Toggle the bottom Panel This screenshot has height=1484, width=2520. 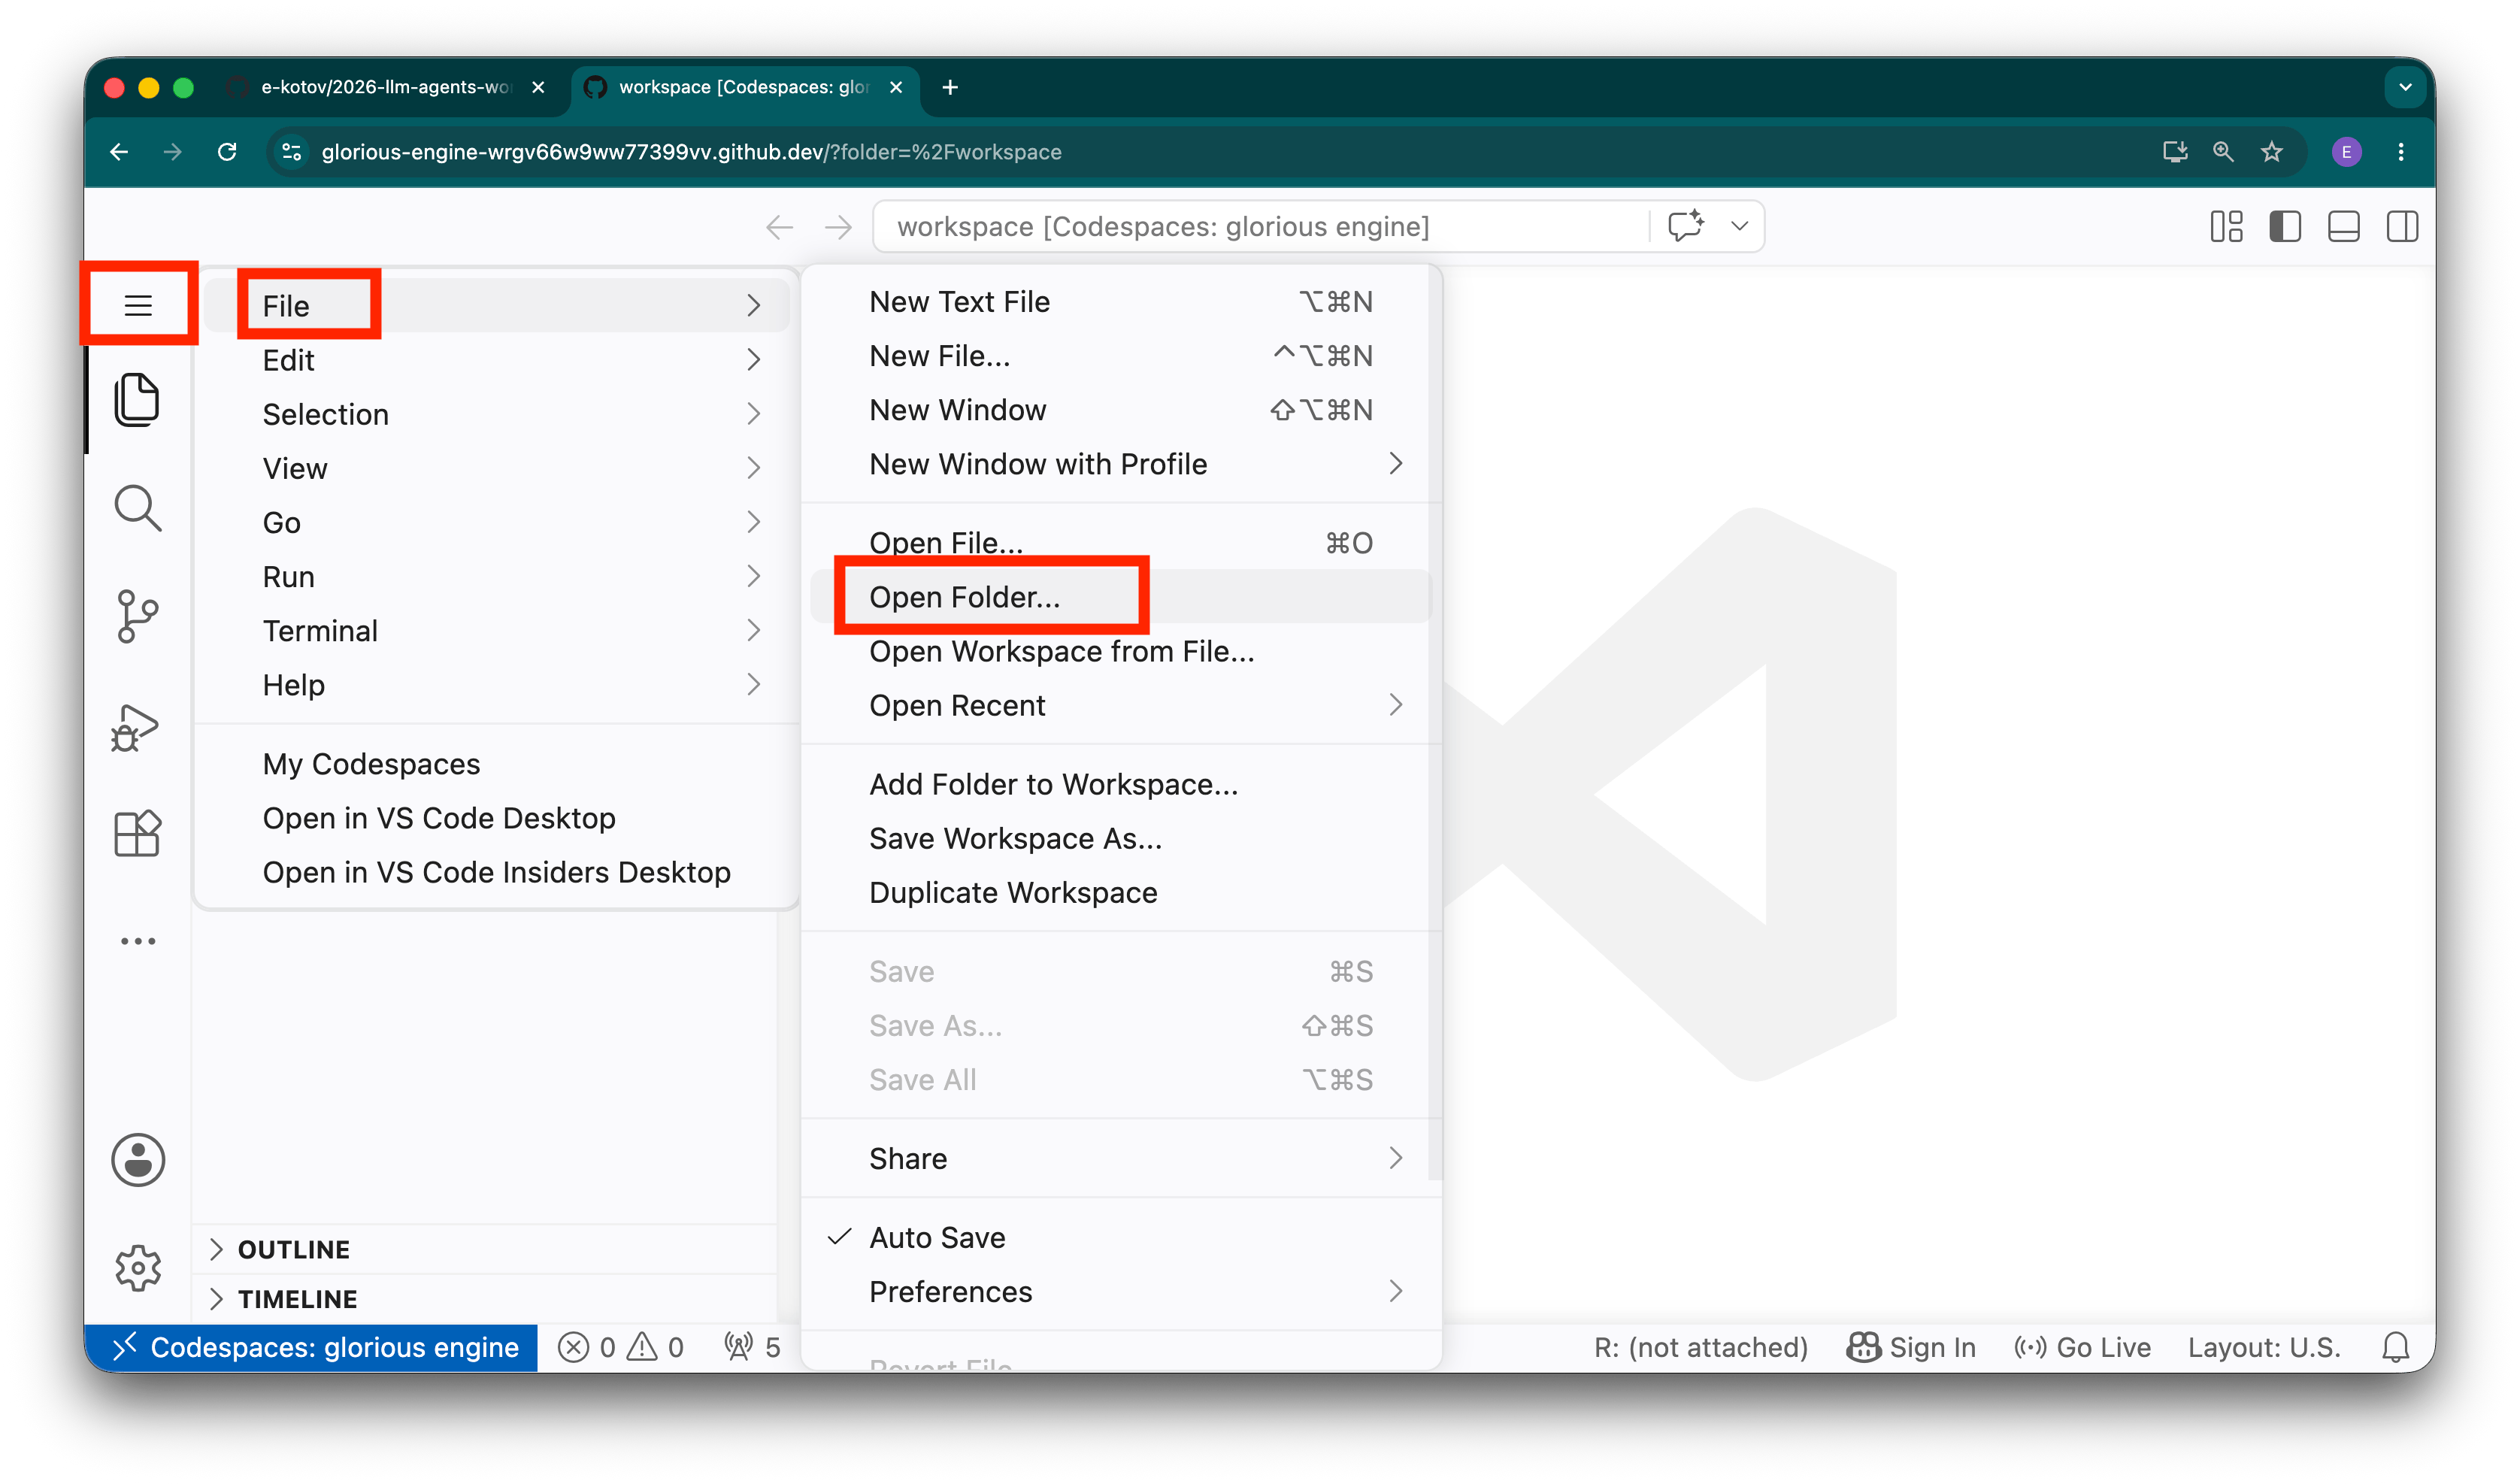click(2343, 227)
